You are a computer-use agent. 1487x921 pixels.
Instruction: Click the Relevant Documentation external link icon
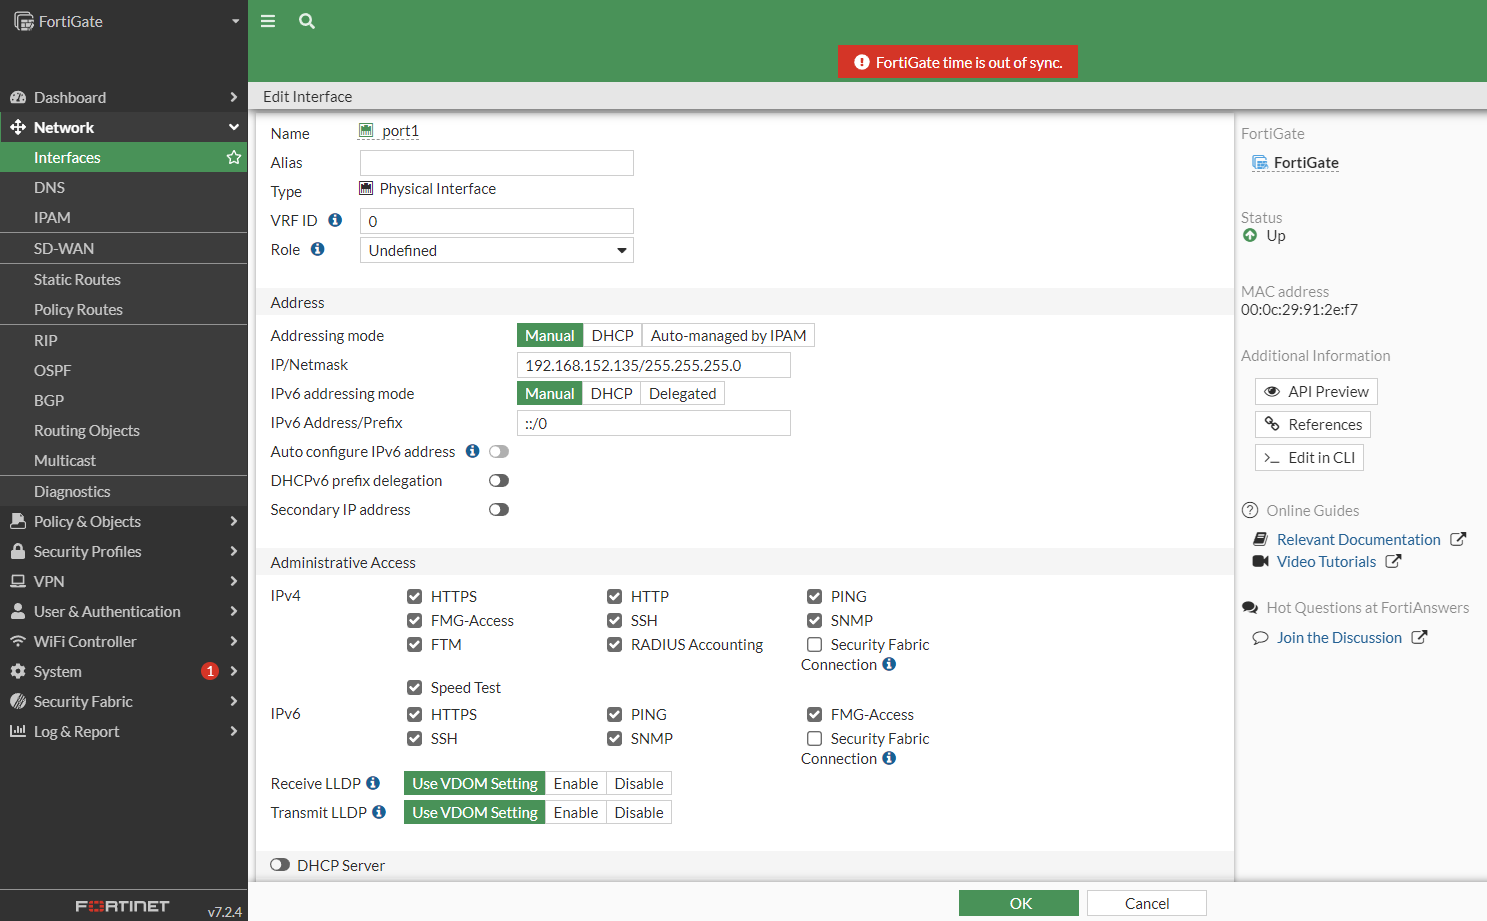1458,539
